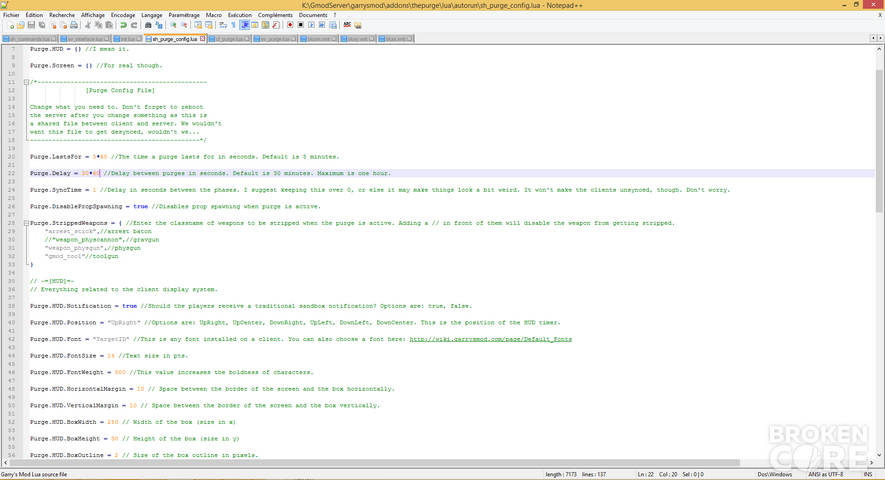Screen dimensions: 885x480
Task: Click the New file toolbar icon
Action: coord(10,25)
